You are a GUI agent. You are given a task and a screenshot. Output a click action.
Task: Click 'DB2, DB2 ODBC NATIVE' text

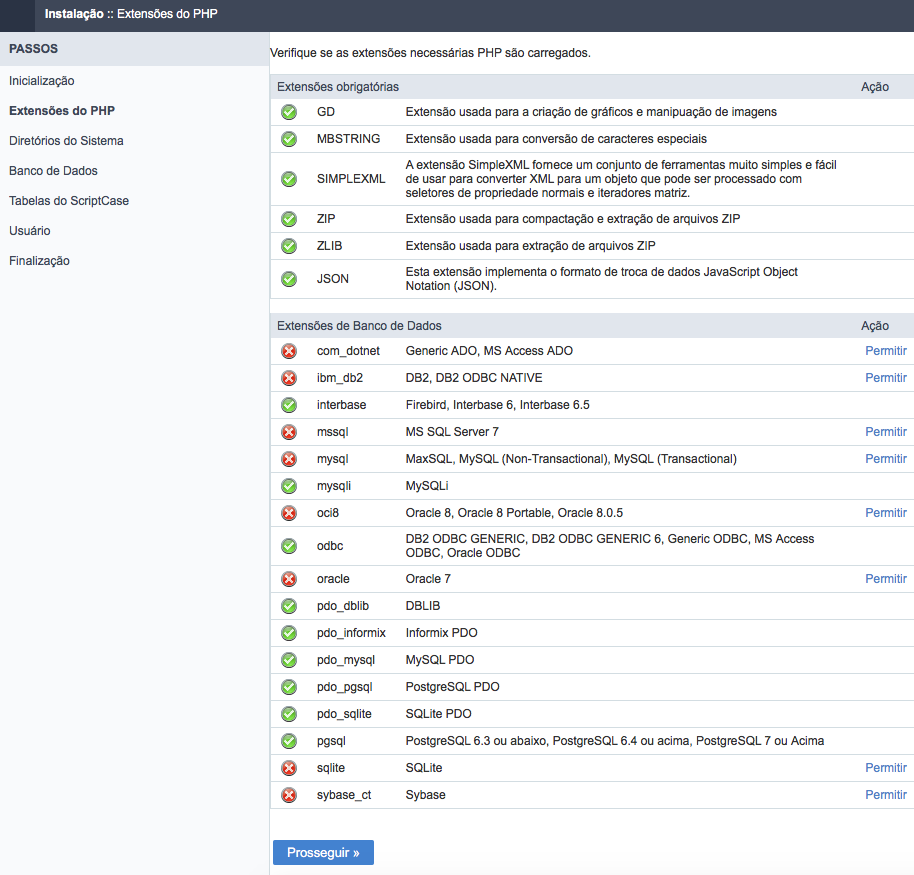point(474,378)
